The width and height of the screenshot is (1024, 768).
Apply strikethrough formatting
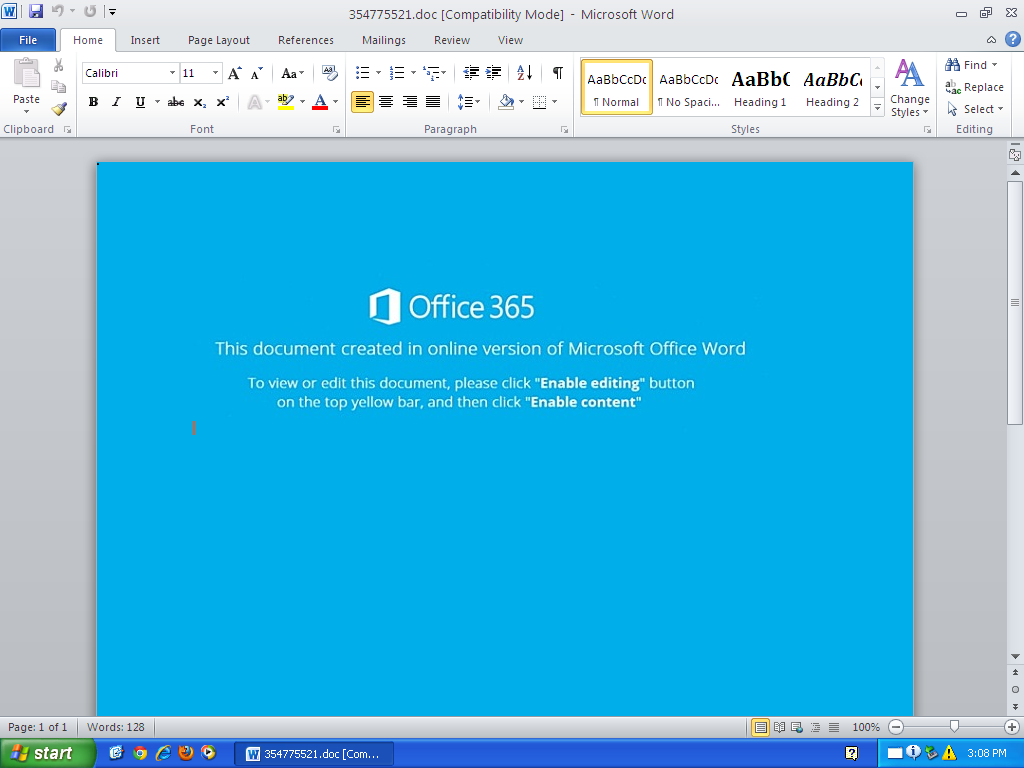coord(176,102)
